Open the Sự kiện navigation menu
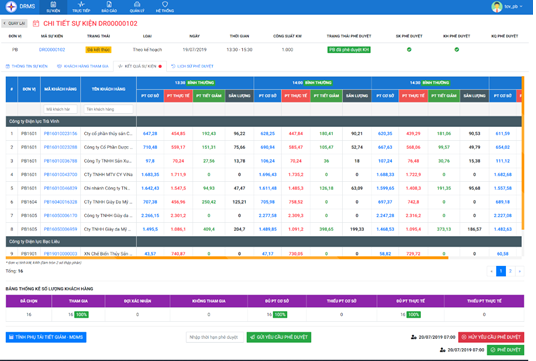The image size is (536, 361). [x=53, y=7]
